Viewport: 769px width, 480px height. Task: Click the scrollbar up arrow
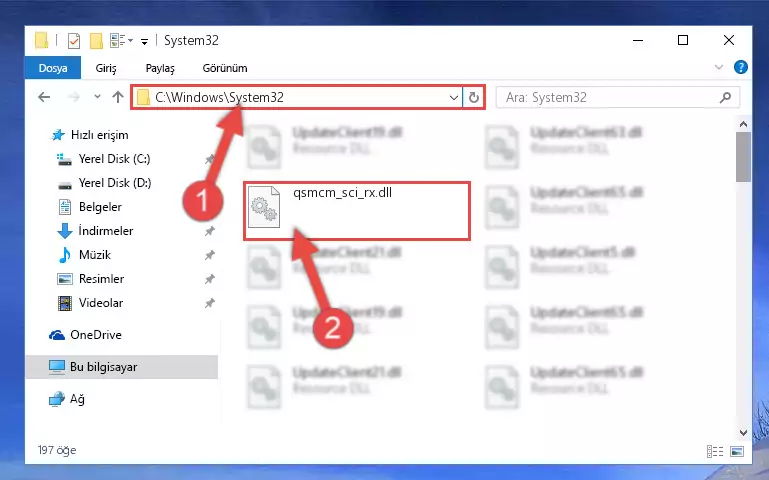click(x=743, y=125)
